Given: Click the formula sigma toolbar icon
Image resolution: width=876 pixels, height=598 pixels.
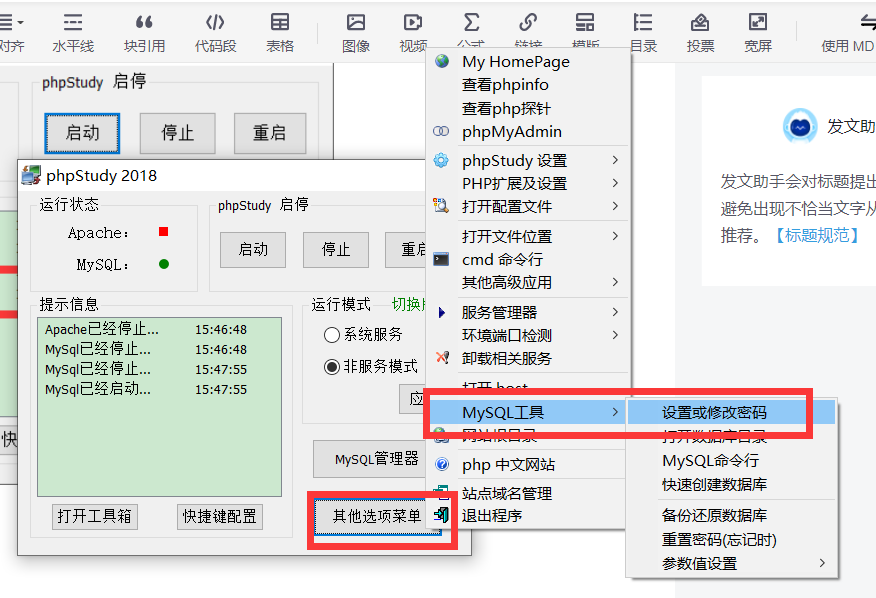Looking at the screenshot, I should coord(471,22).
